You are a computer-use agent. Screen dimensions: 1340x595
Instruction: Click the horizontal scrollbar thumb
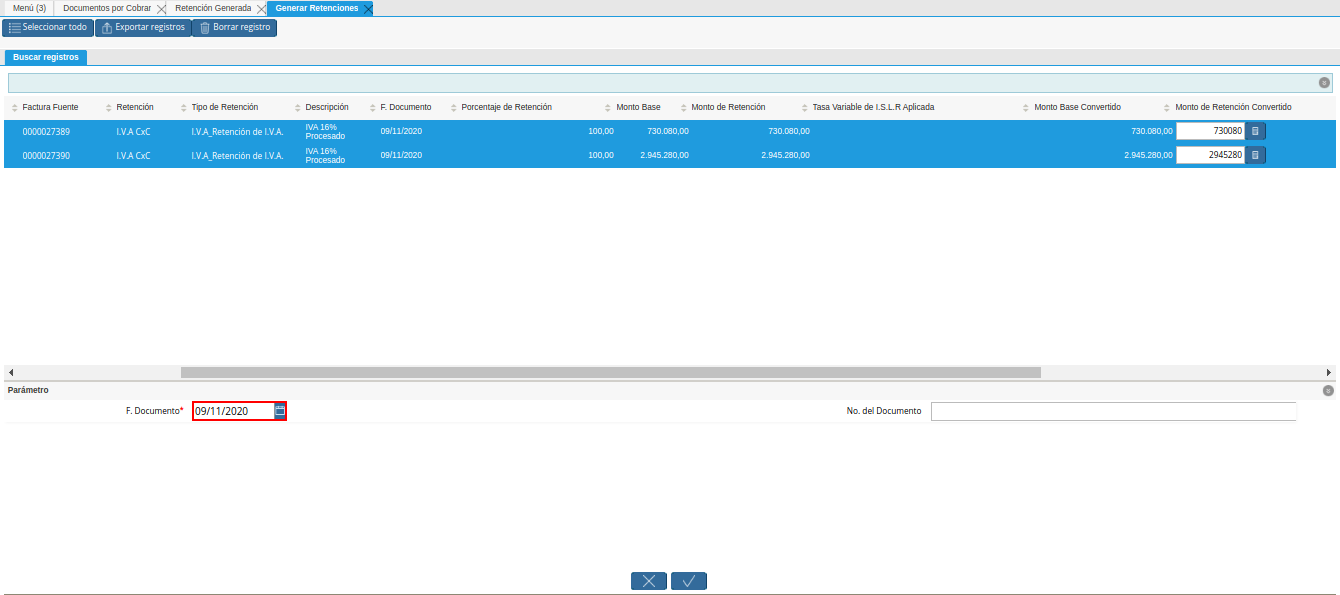pyautogui.click(x=611, y=372)
